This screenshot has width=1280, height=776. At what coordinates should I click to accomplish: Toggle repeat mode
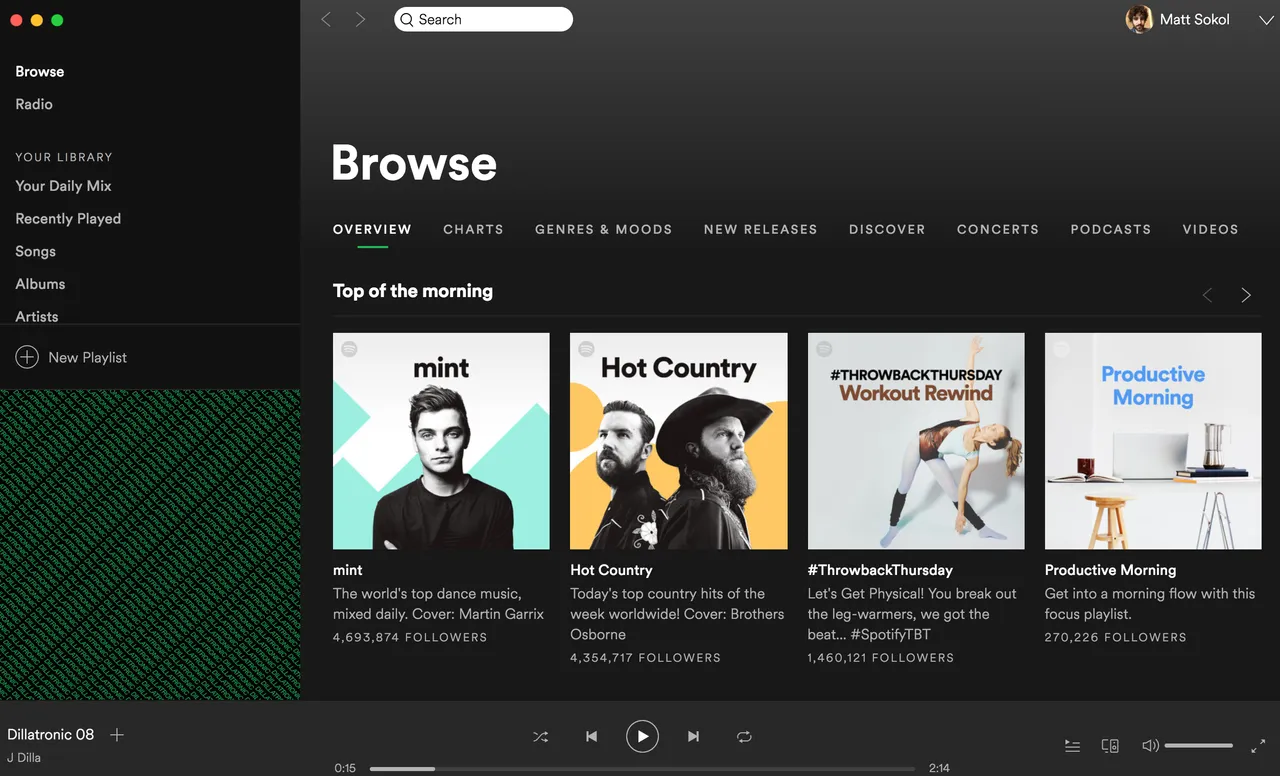[x=744, y=737]
